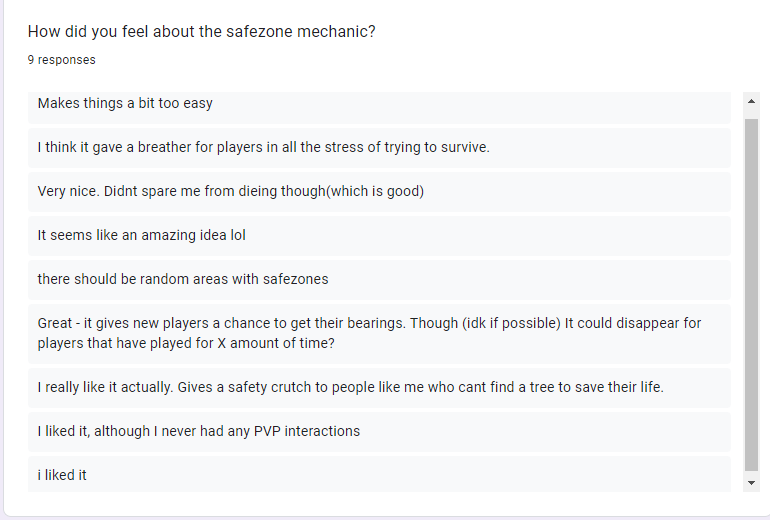Select the random areas with safezones response
Viewport: 770px width, 520px height.
click(379, 279)
